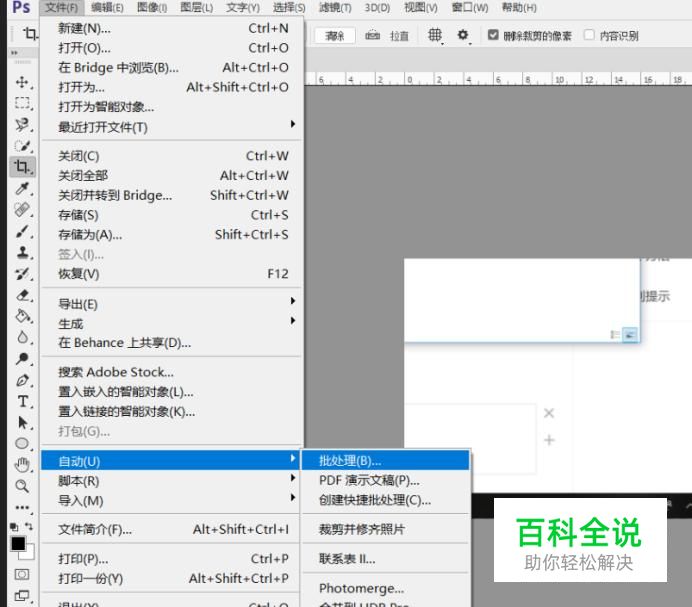
Task: Choose 新建(N)... menu entry
Action: (x=172, y=28)
